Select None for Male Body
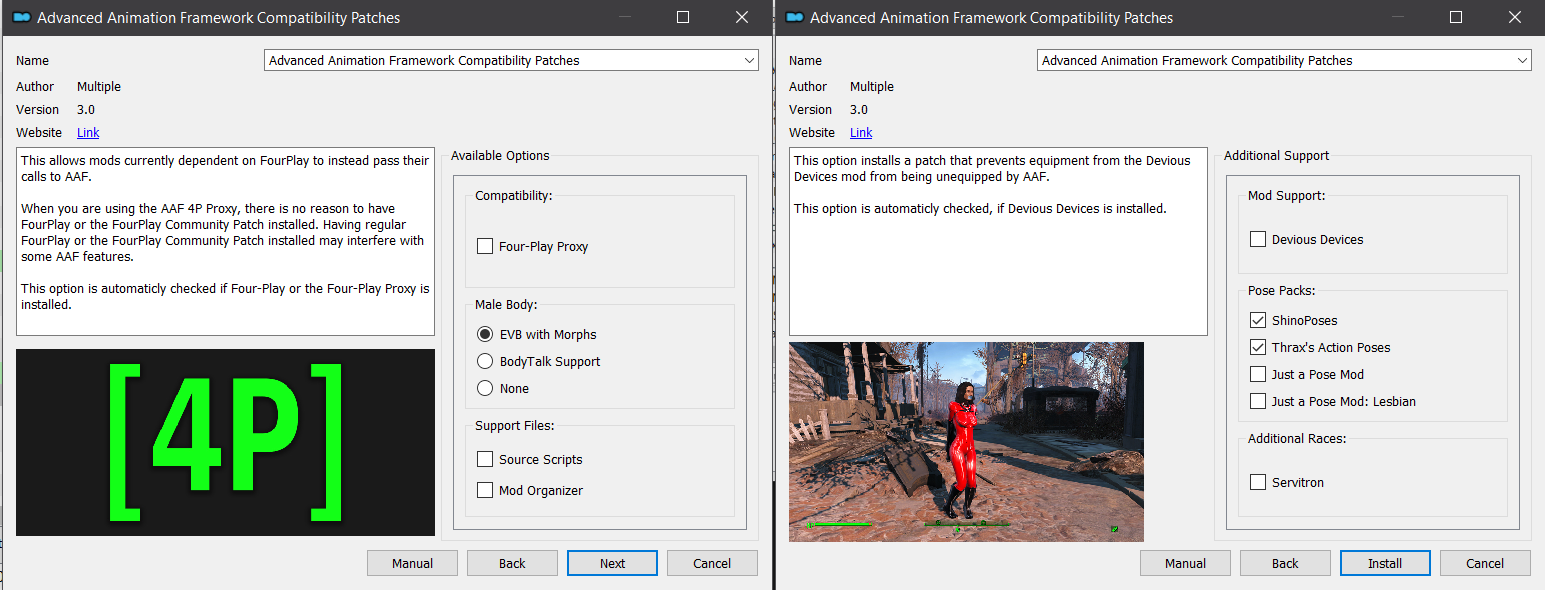This screenshot has height=590, width=1546. point(485,388)
